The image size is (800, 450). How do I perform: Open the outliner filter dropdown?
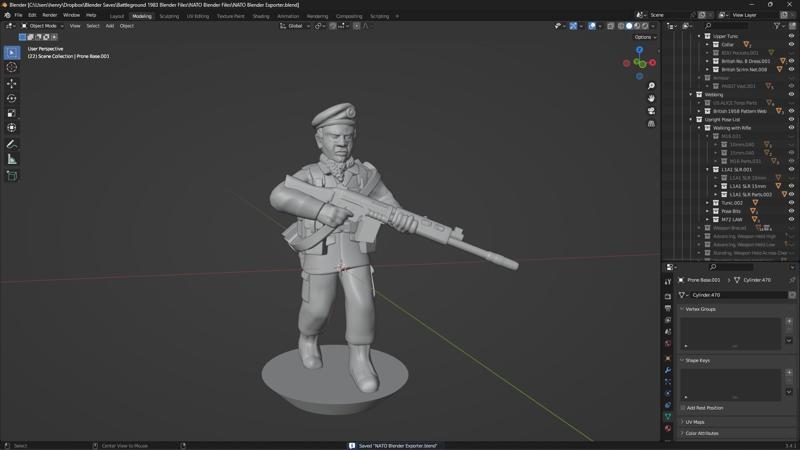point(779,26)
